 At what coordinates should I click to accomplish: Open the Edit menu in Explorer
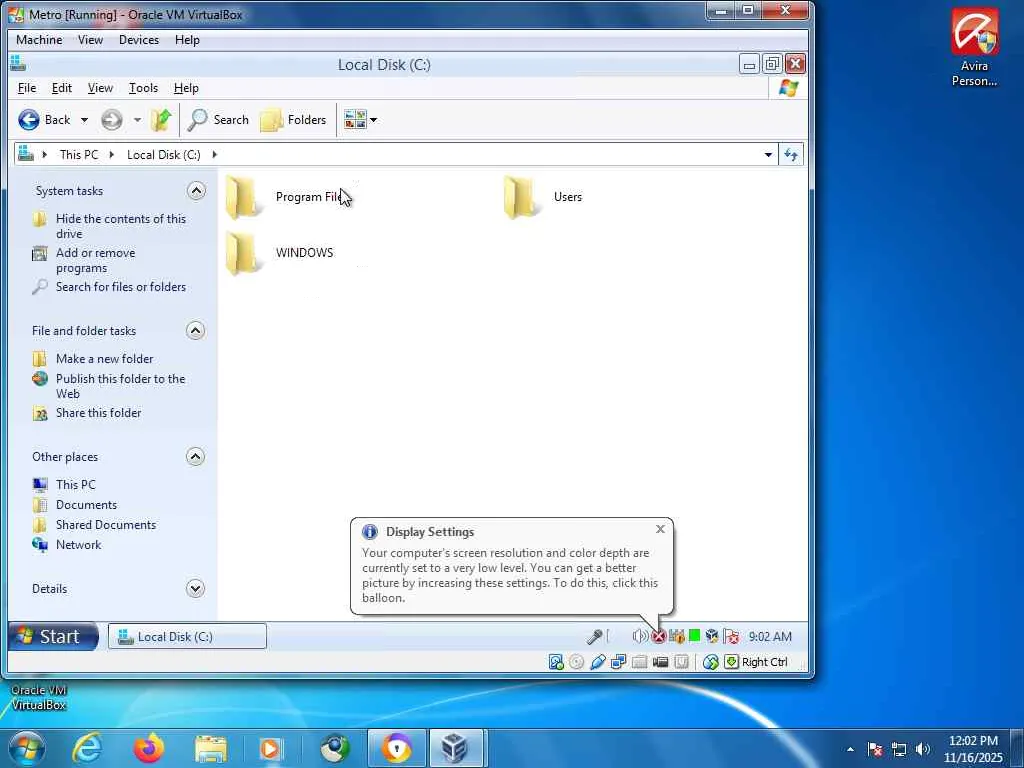click(x=61, y=88)
